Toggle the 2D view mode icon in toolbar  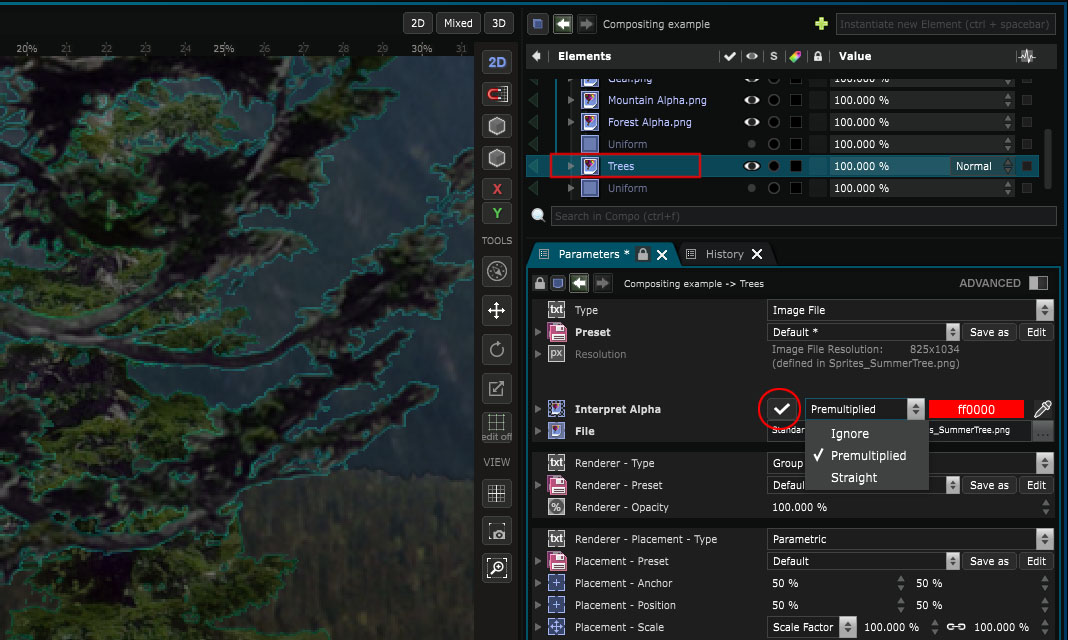click(497, 62)
